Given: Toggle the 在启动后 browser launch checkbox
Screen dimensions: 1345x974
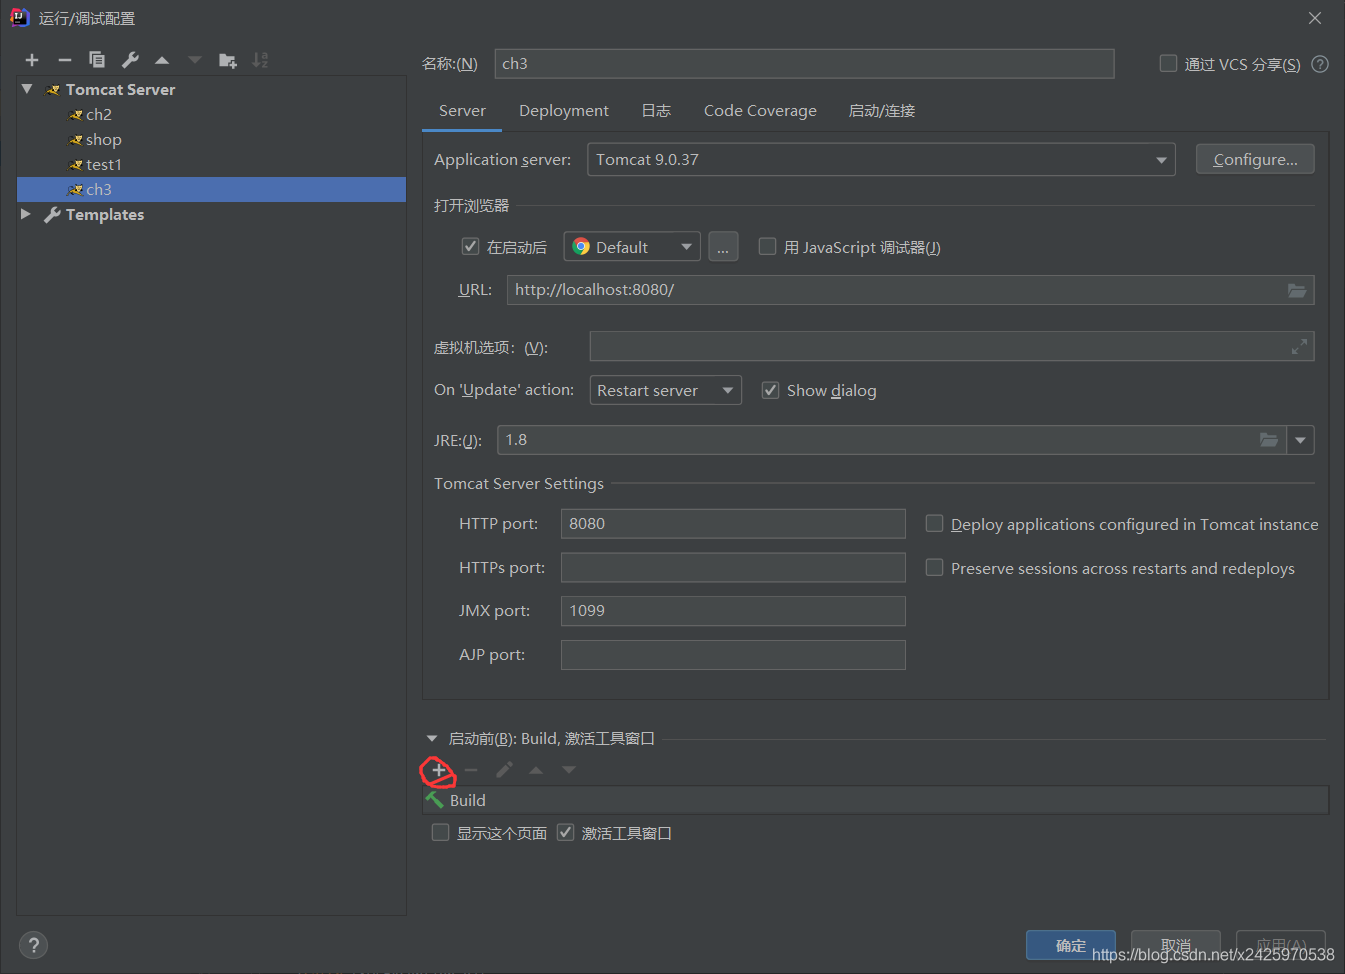Looking at the screenshot, I should click(470, 247).
